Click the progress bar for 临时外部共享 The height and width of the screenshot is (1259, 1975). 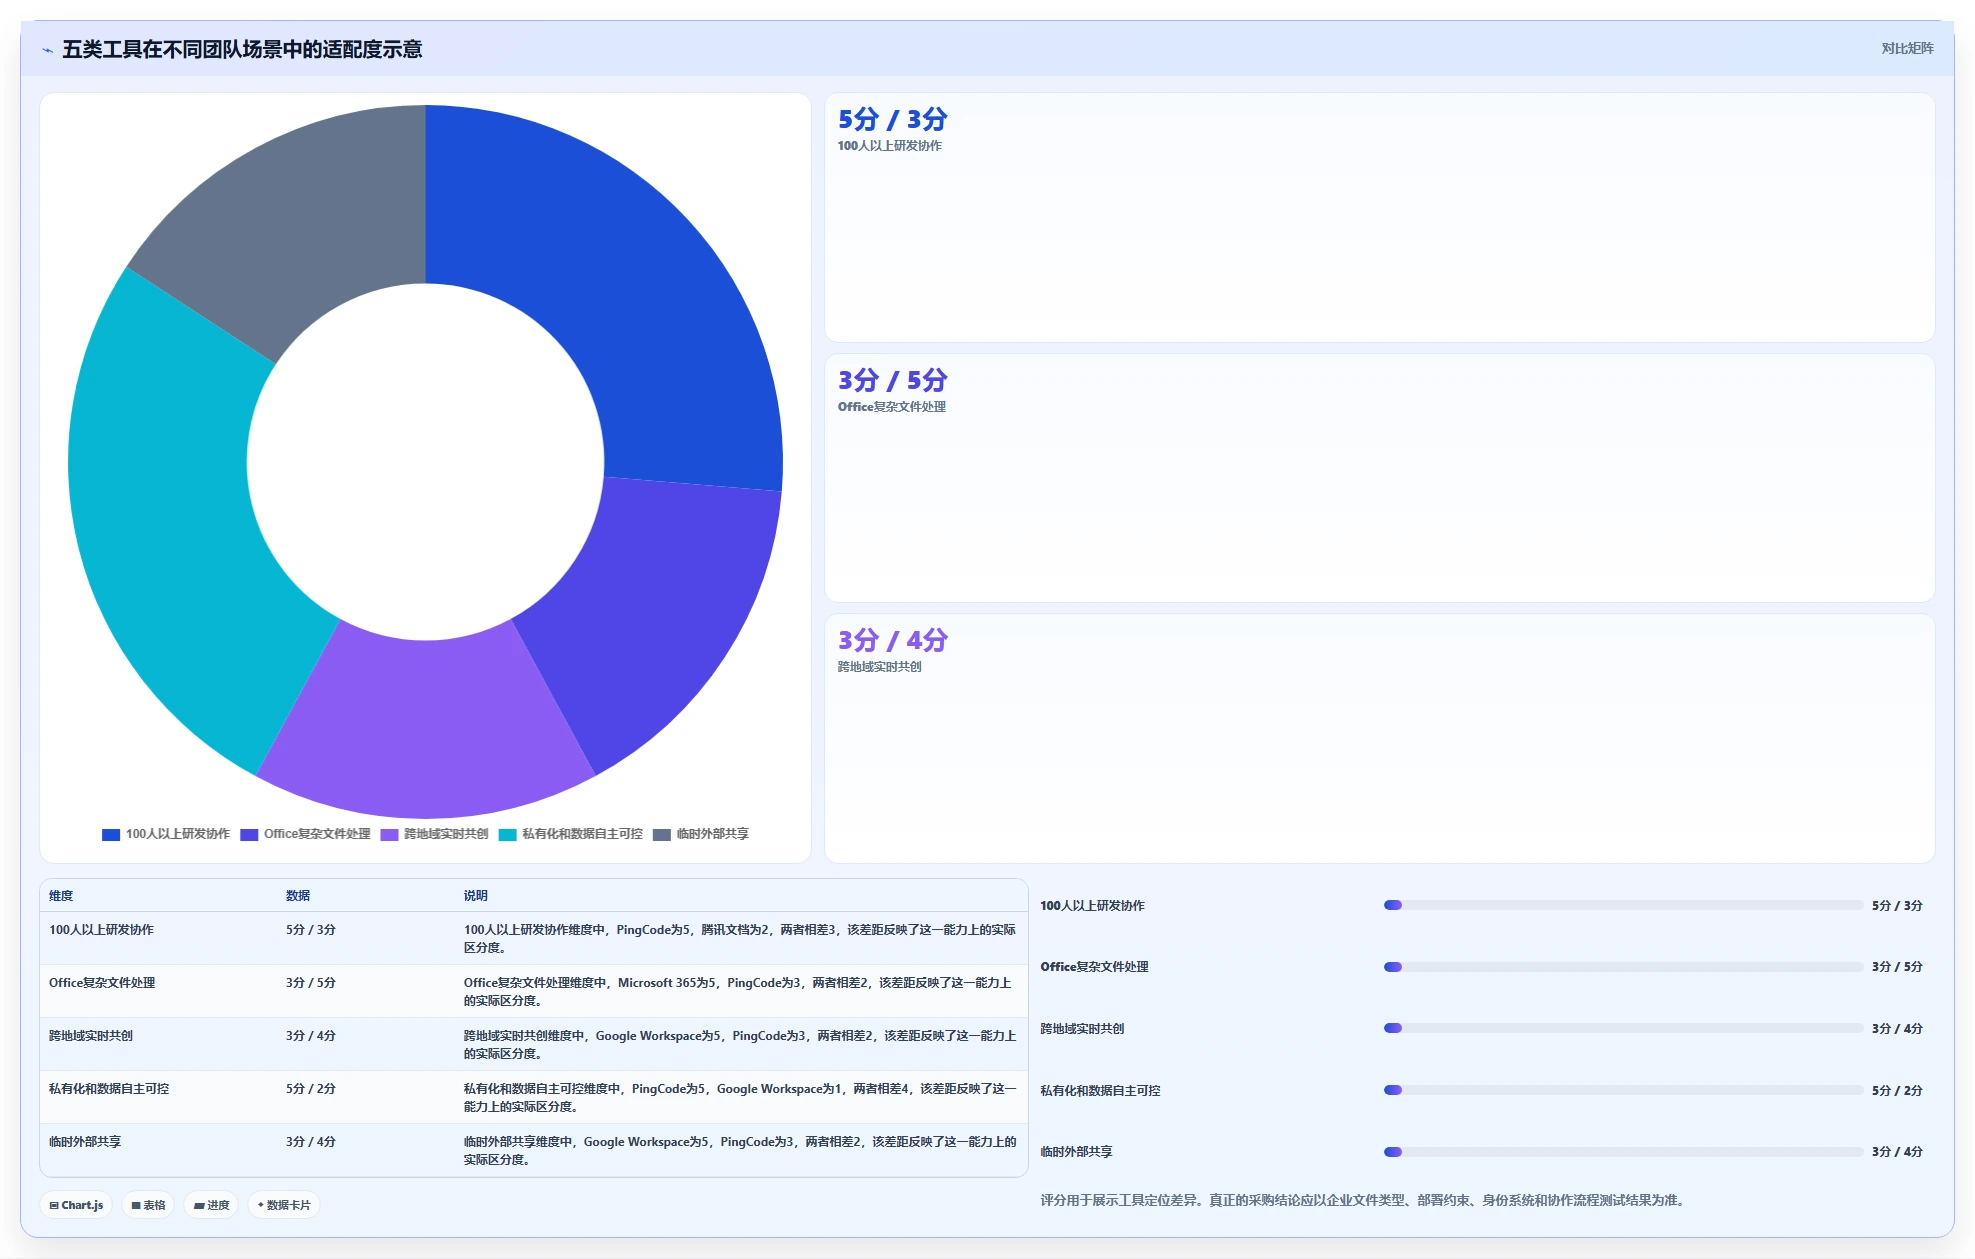1623,1152
